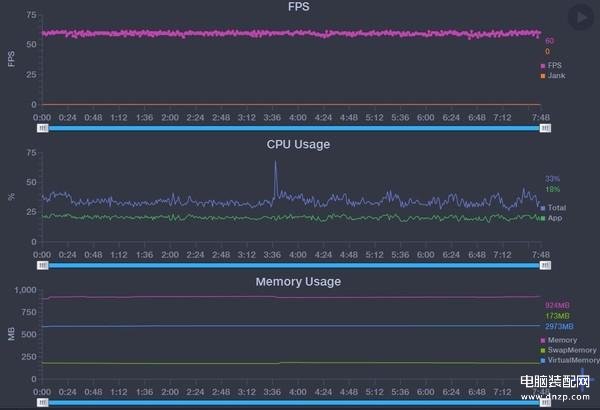Toggle the FPS series in legend

click(x=551, y=65)
